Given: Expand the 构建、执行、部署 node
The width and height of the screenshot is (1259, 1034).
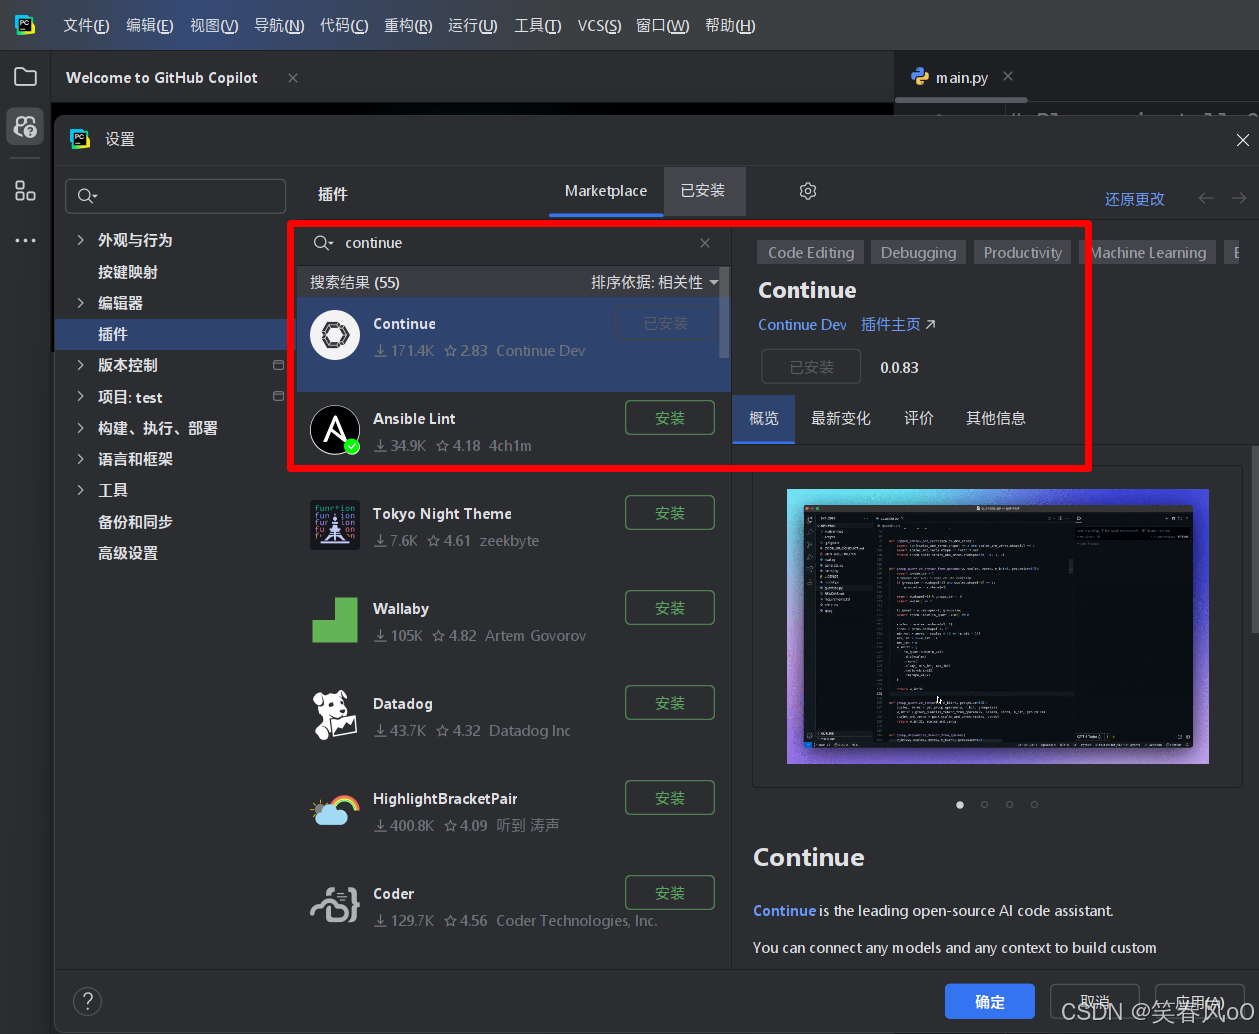Looking at the screenshot, I should 80,428.
